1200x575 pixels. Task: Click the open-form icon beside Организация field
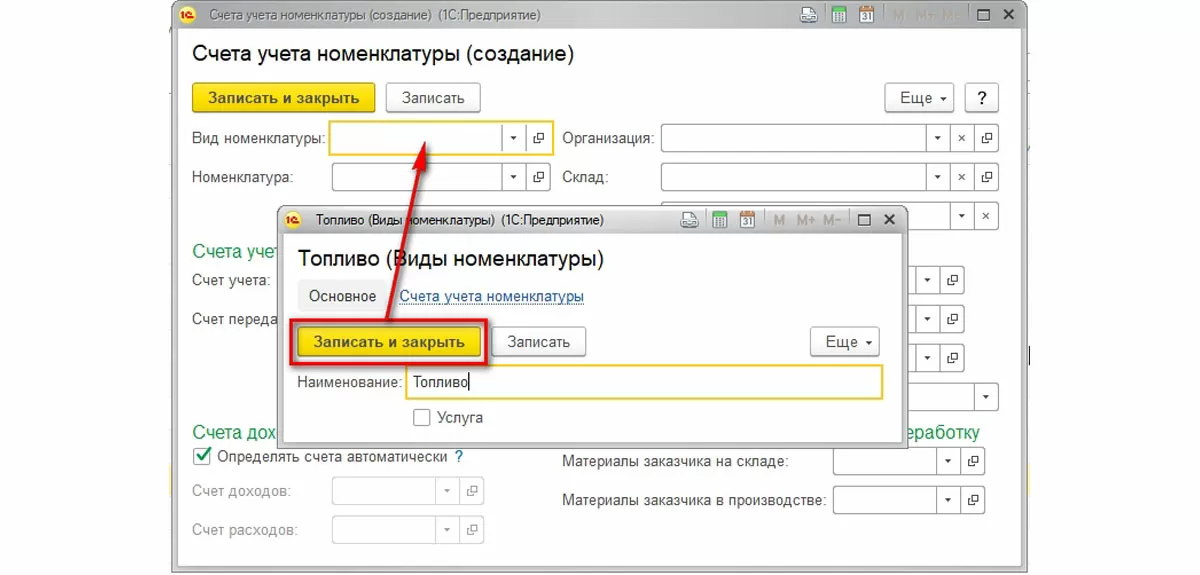[987, 138]
